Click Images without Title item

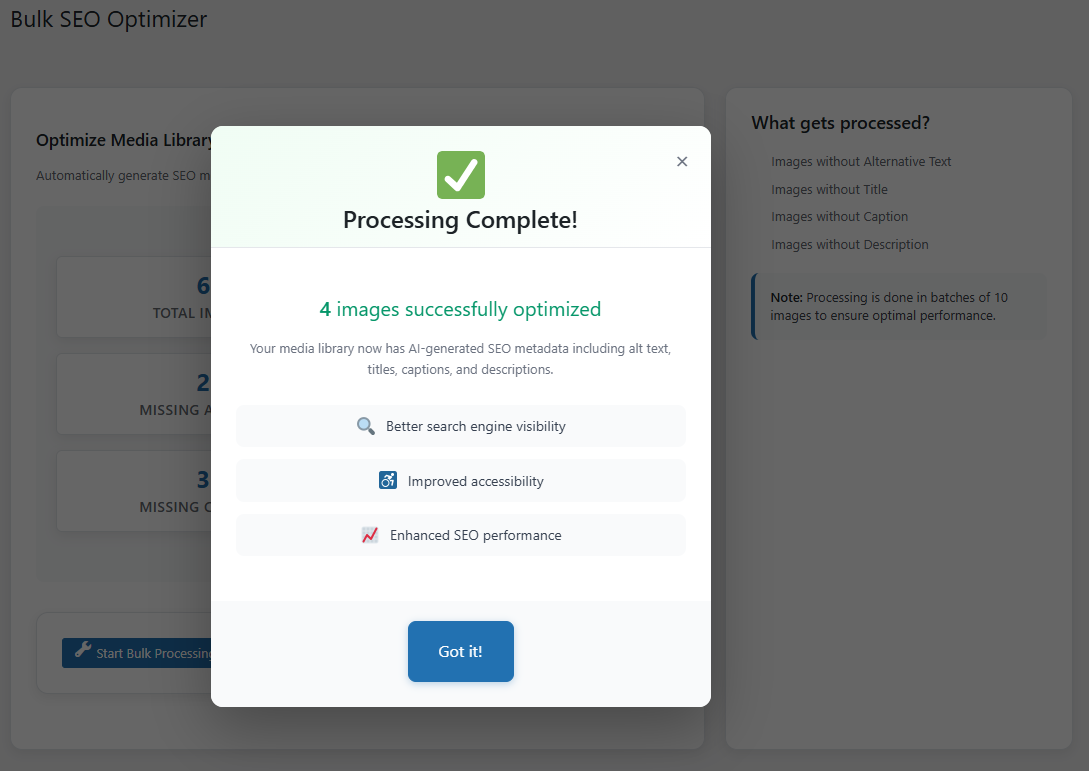click(829, 189)
